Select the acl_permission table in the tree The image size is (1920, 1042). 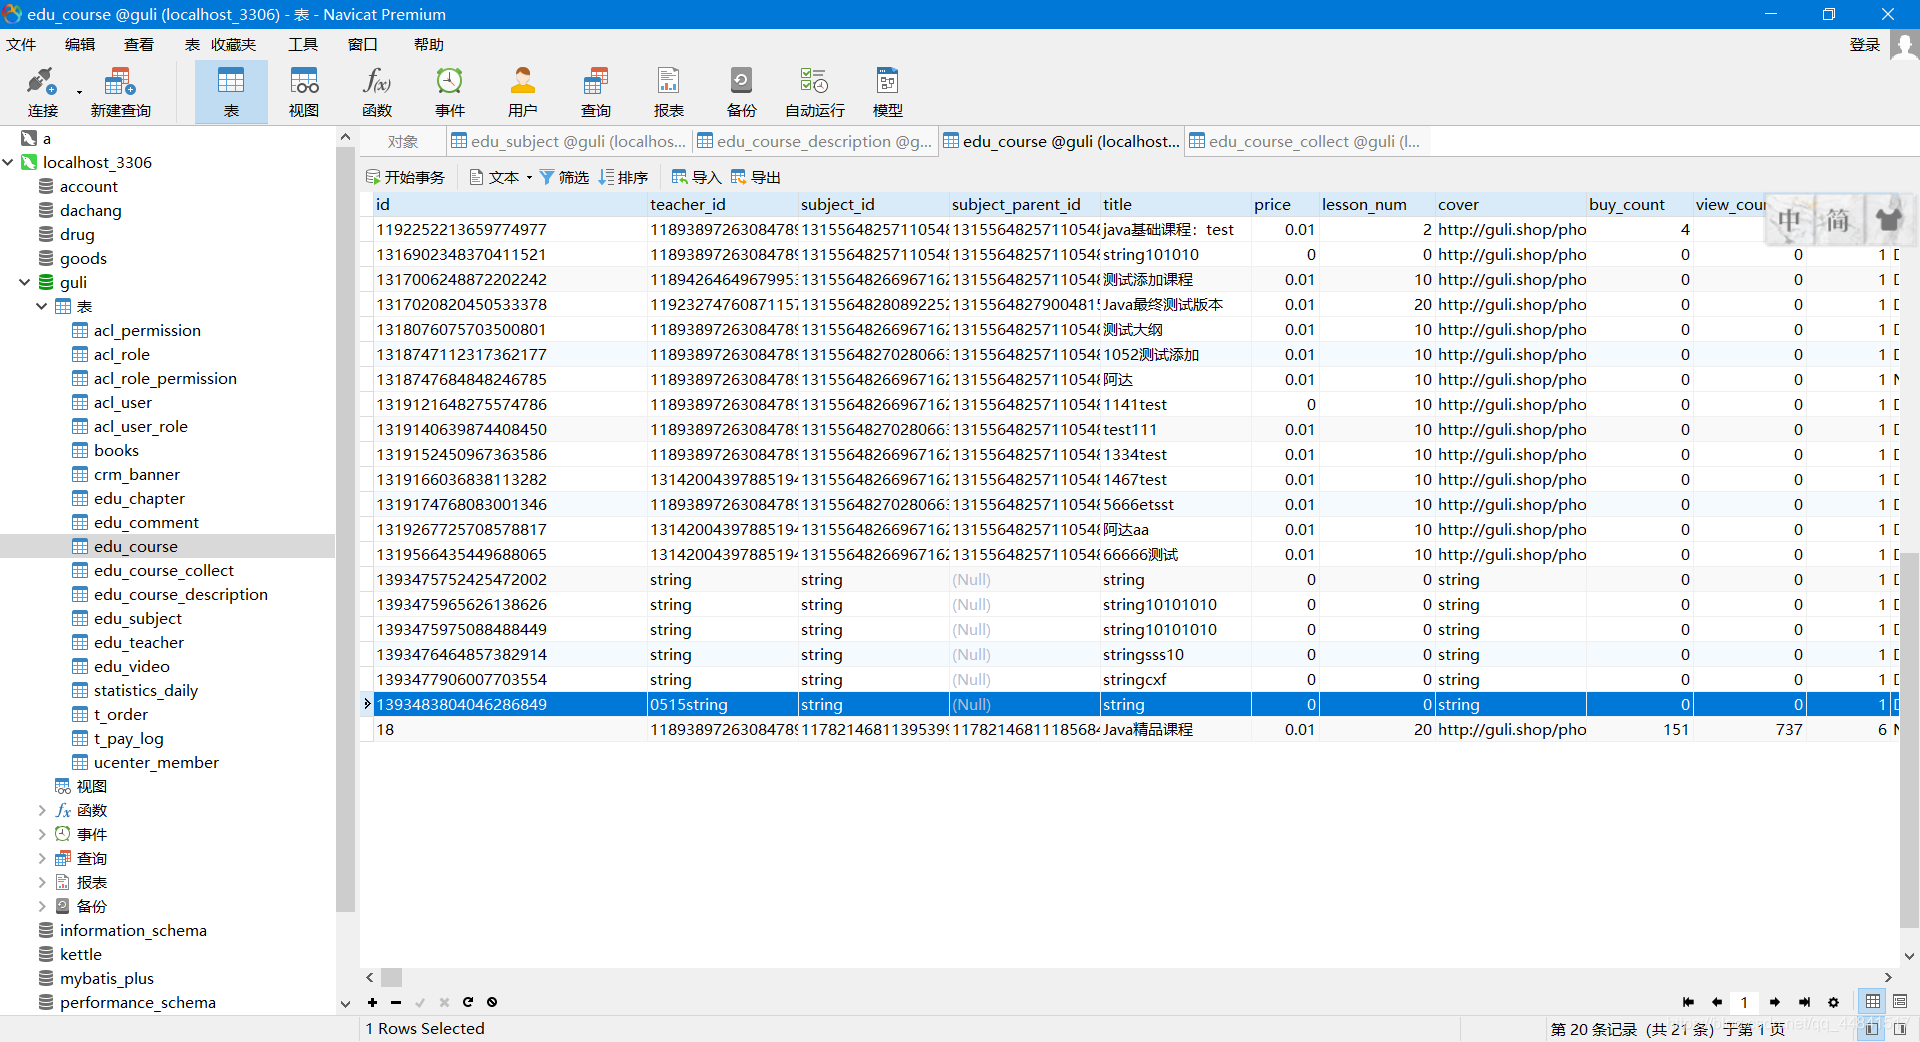tap(147, 330)
